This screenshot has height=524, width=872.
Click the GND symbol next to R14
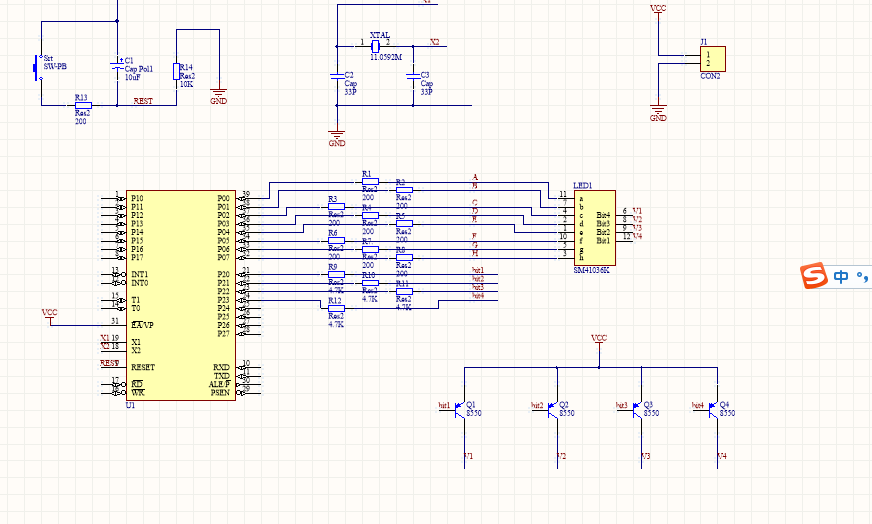(x=219, y=97)
